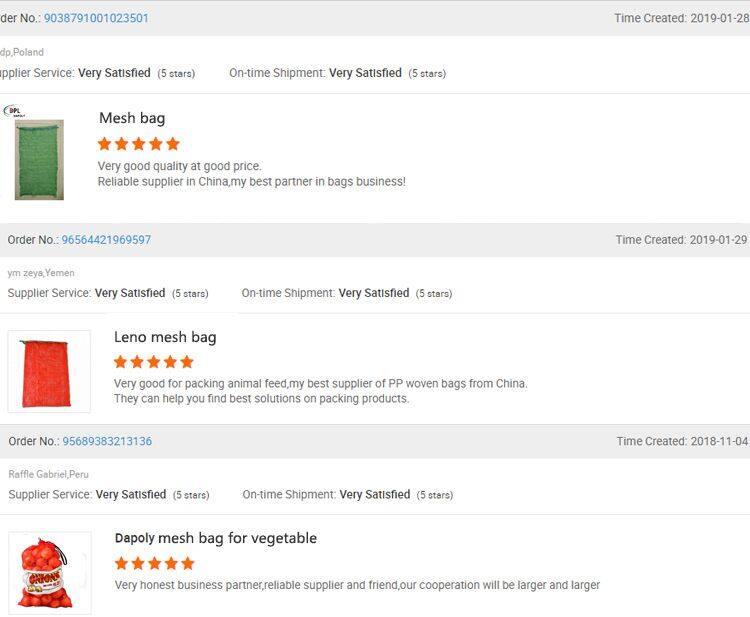Click the star rating under Leno mesh bag
The image size is (750, 617).
(x=154, y=362)
